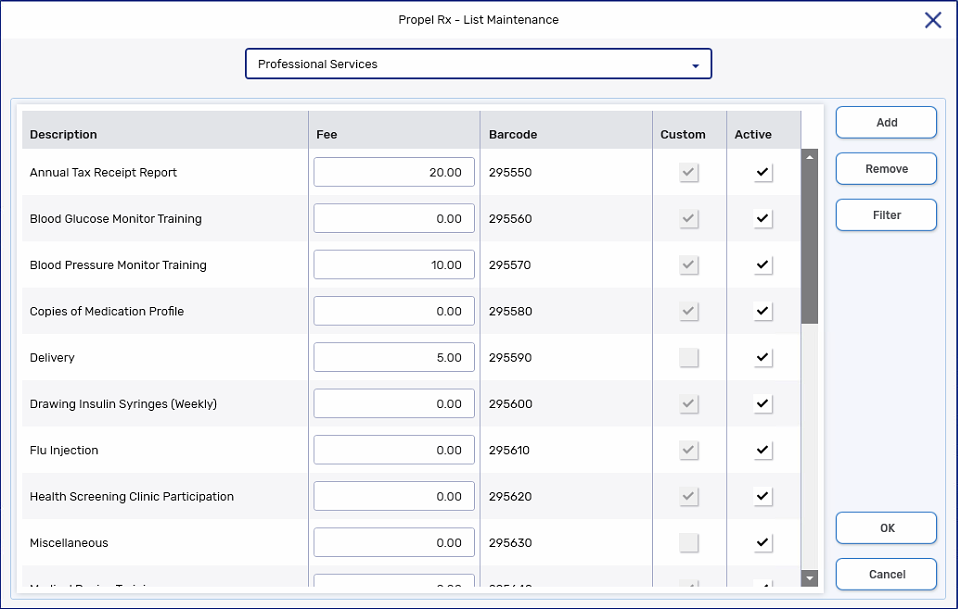Screen dimensions: 958x609
Task: Select the Health Screening Clinic Participation row
Action: 132,496
